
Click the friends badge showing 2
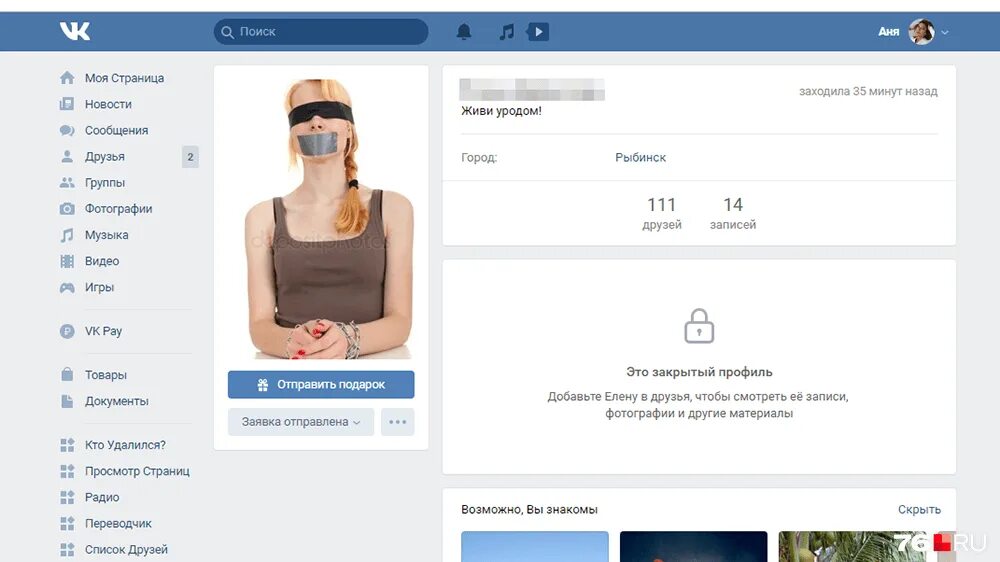coord(190,157)
